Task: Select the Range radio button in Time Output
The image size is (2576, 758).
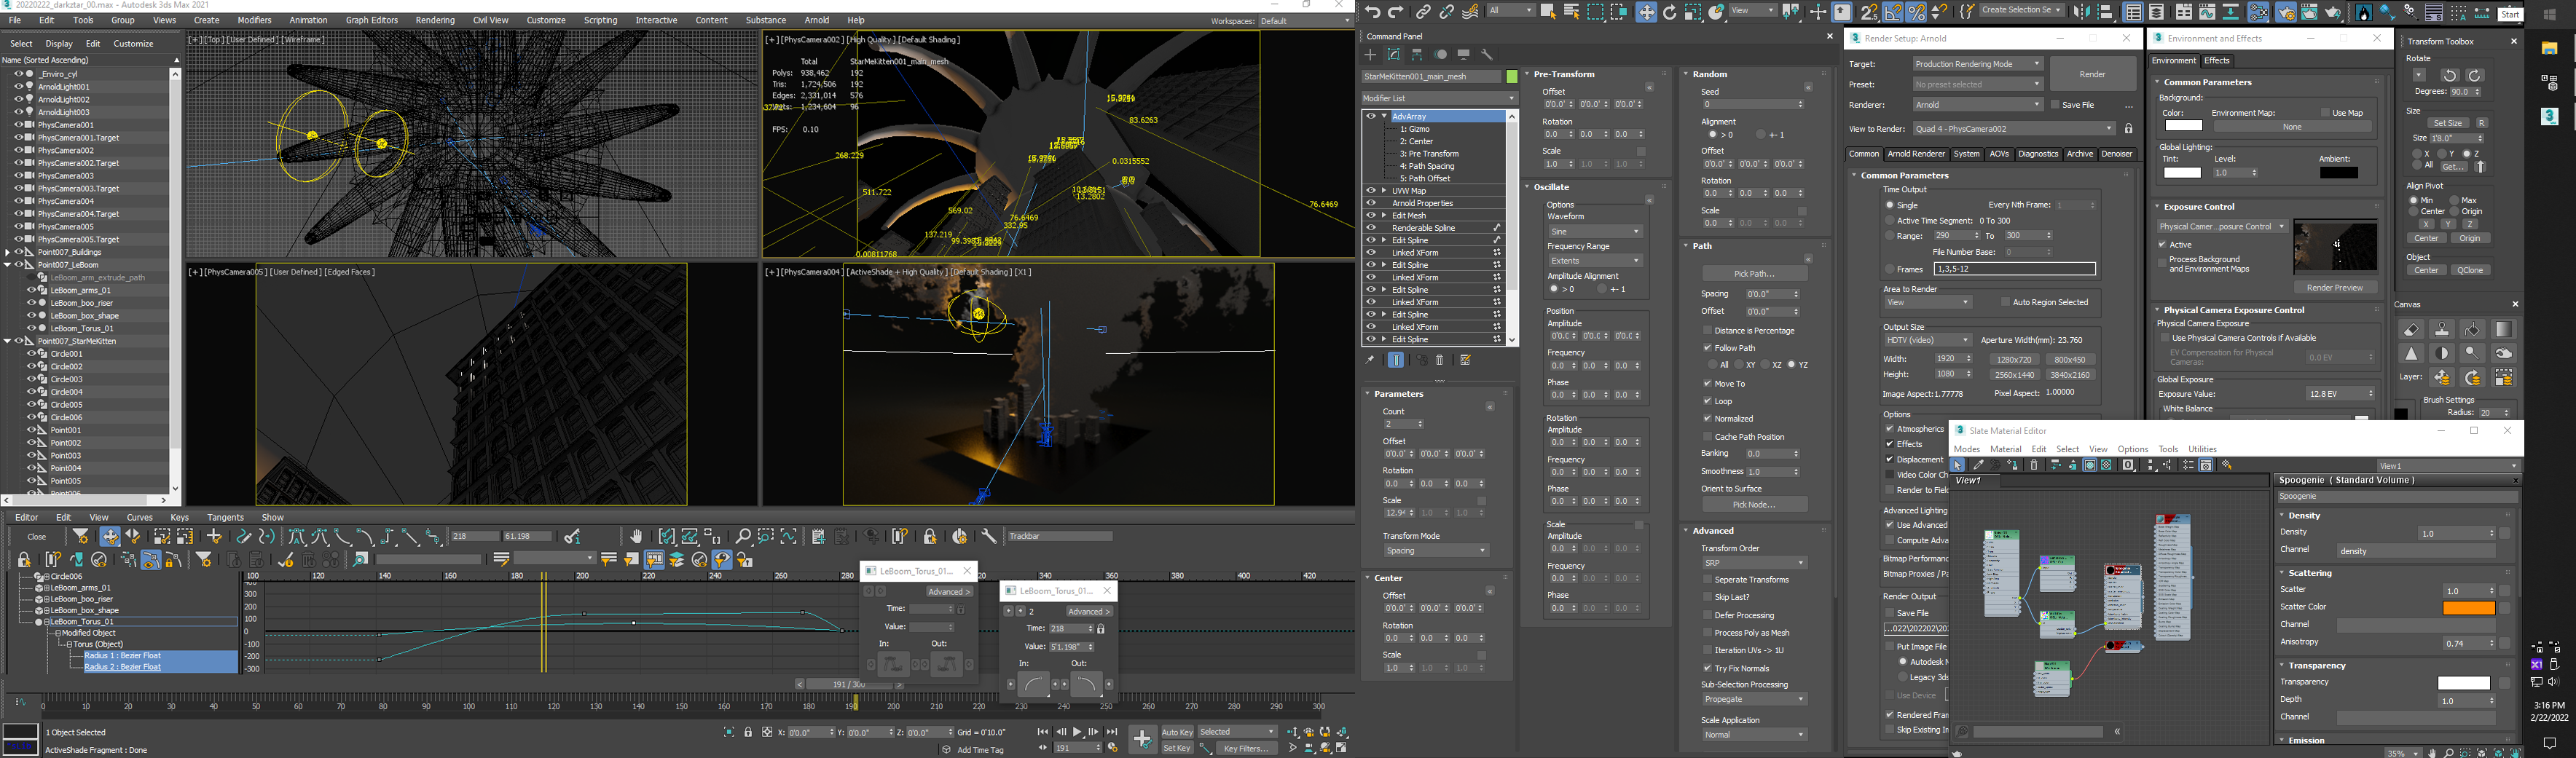Action: click(1890, 236)
